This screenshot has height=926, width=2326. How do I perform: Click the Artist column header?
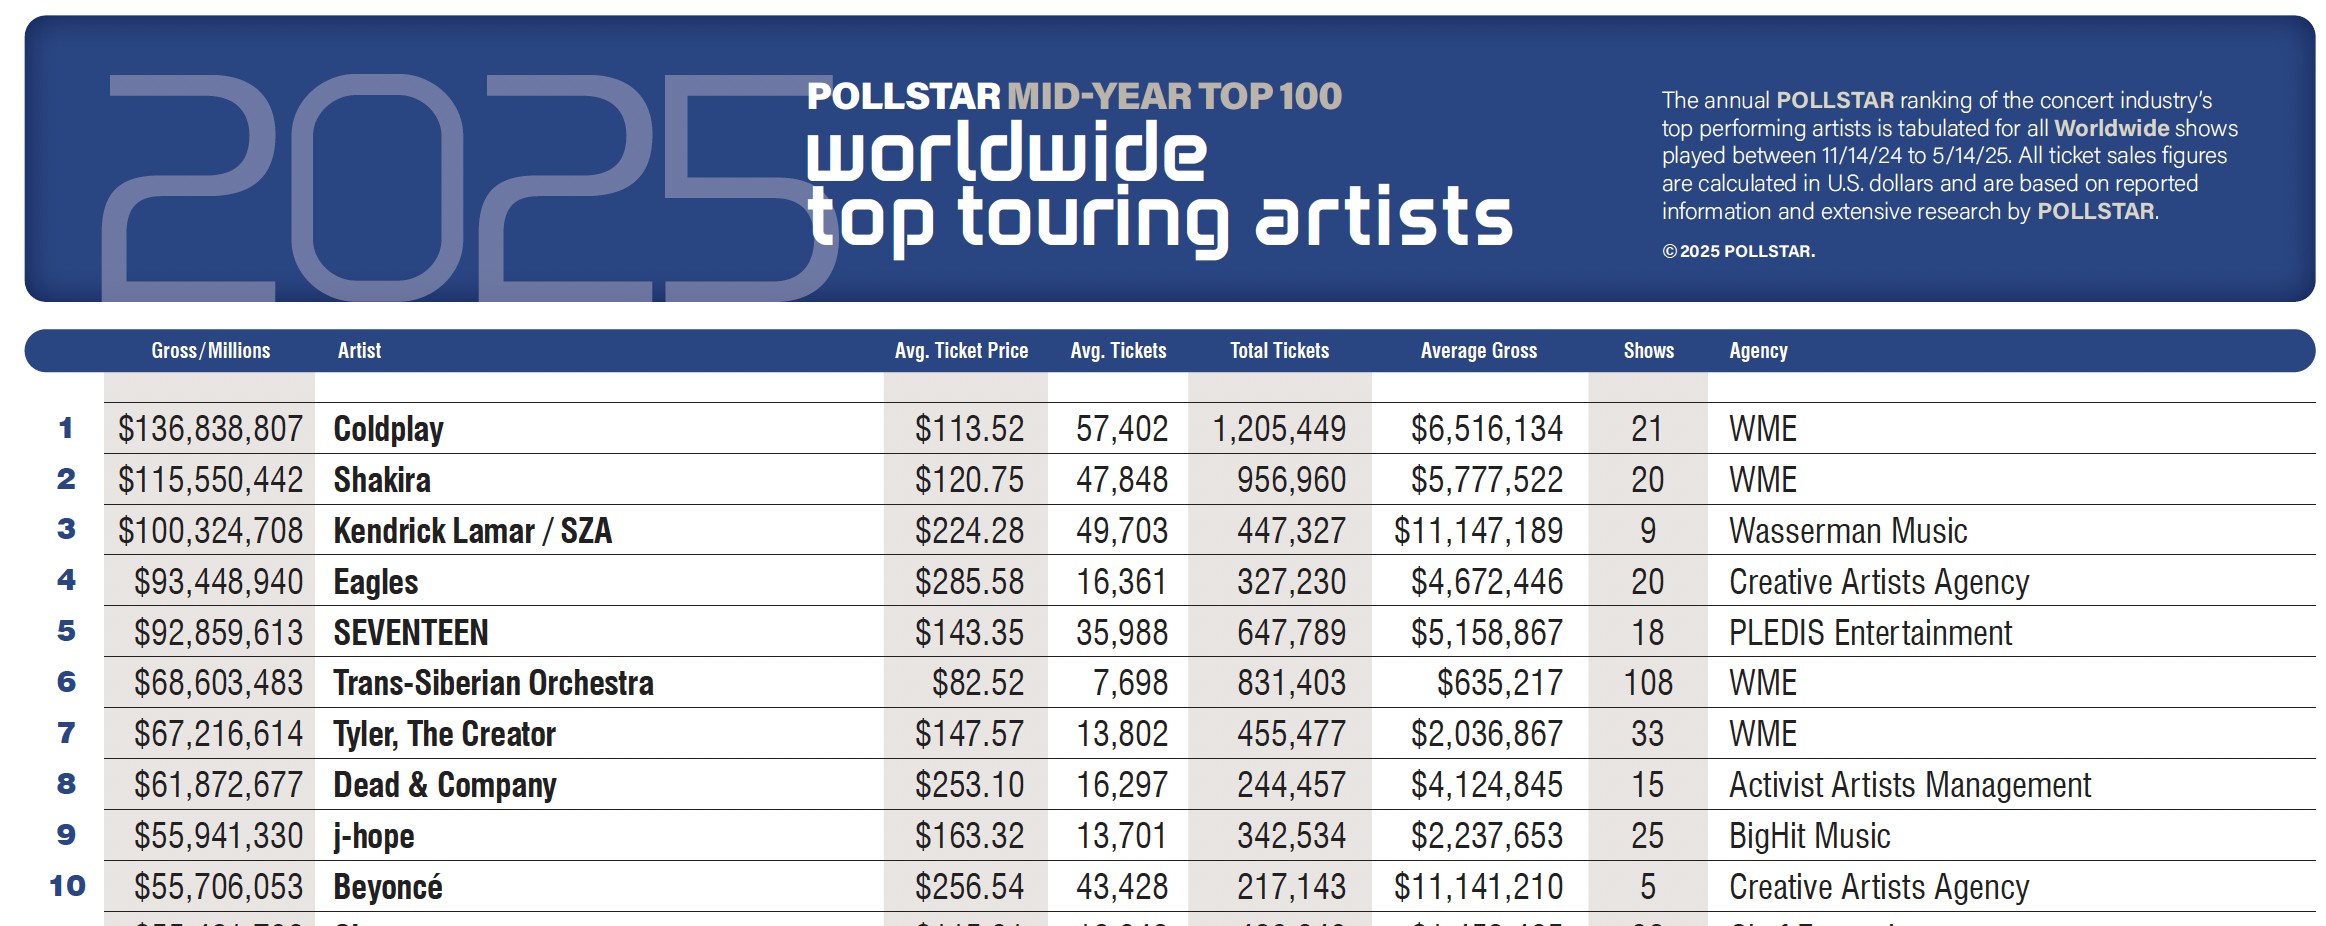(x=359, y=351)
